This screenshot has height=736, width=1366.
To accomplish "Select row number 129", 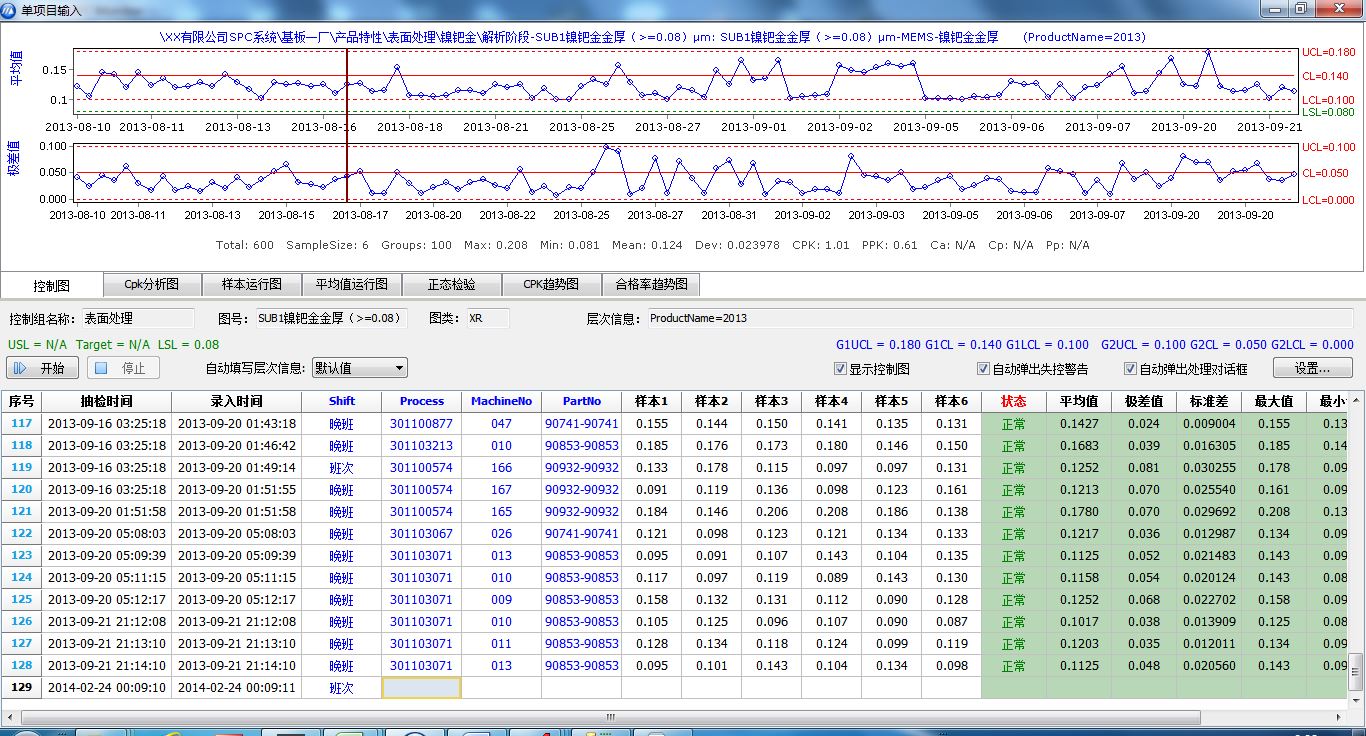I will (x=21, y=688).
